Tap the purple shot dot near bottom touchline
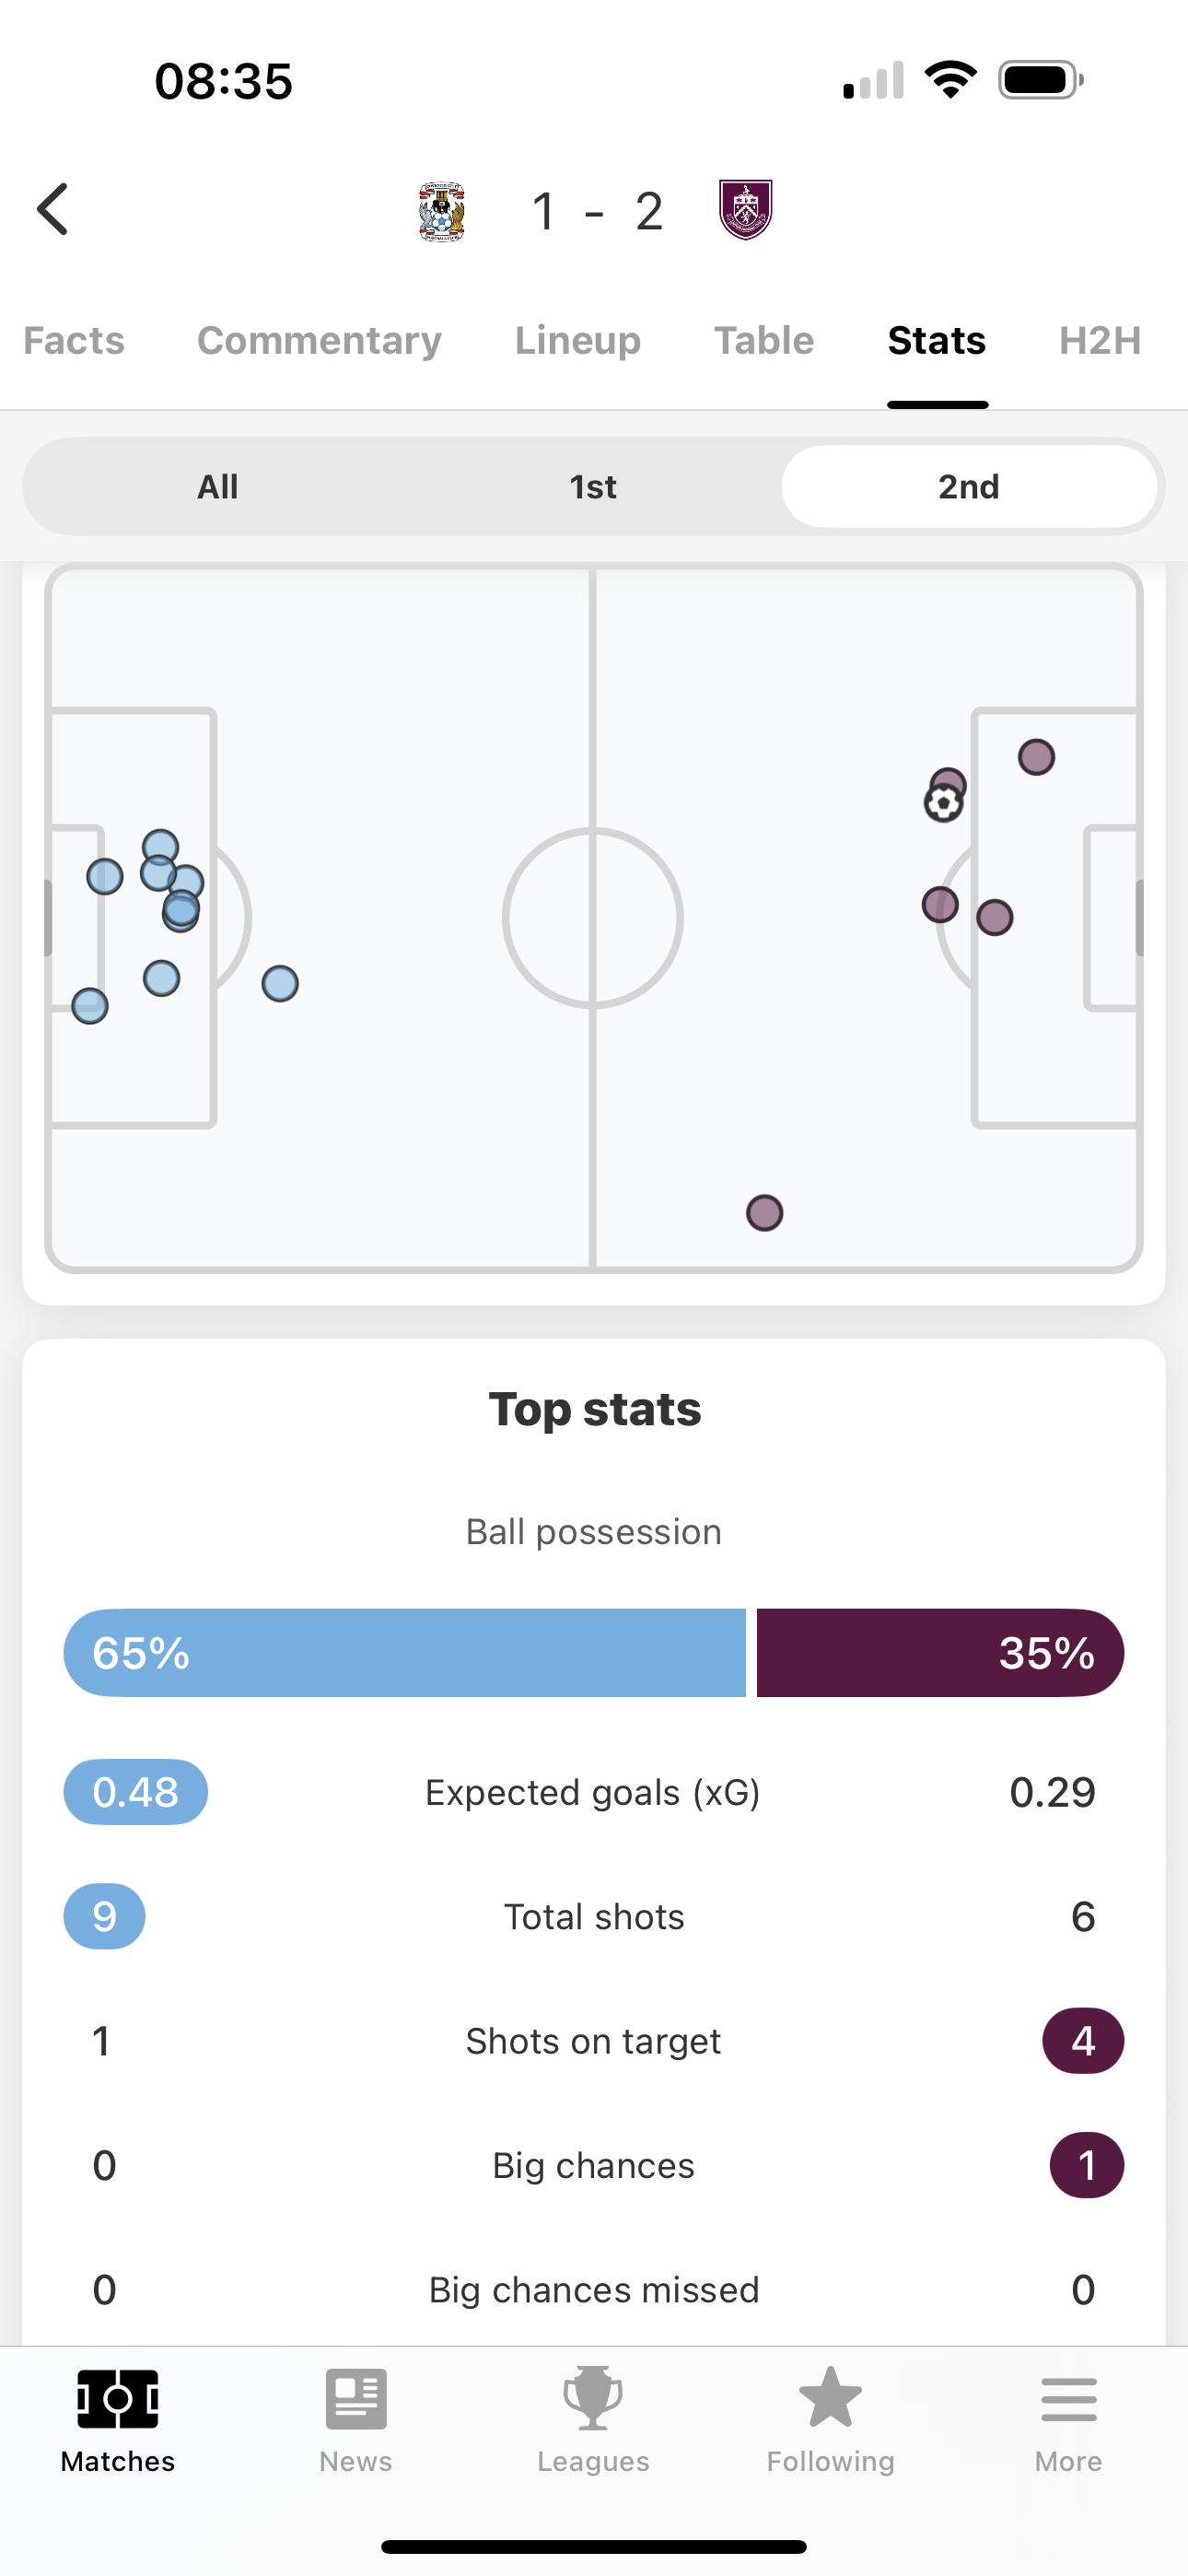 click(765, 1213)
